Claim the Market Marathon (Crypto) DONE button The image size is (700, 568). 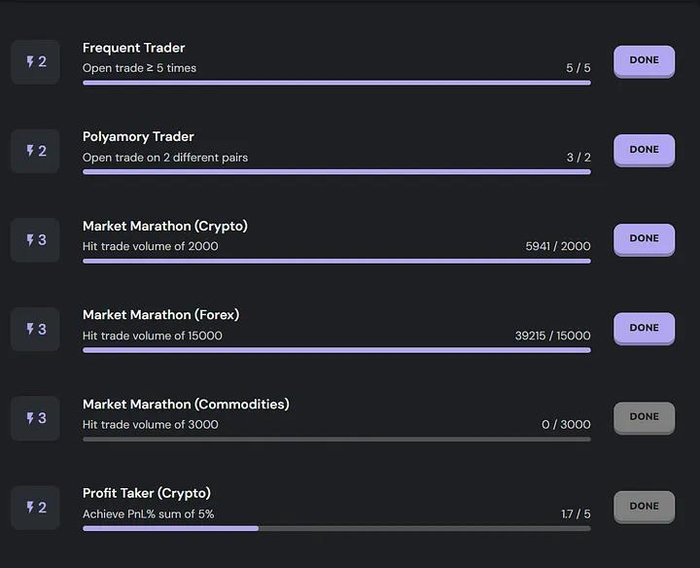pyautogui.click(x=644, y=239)
